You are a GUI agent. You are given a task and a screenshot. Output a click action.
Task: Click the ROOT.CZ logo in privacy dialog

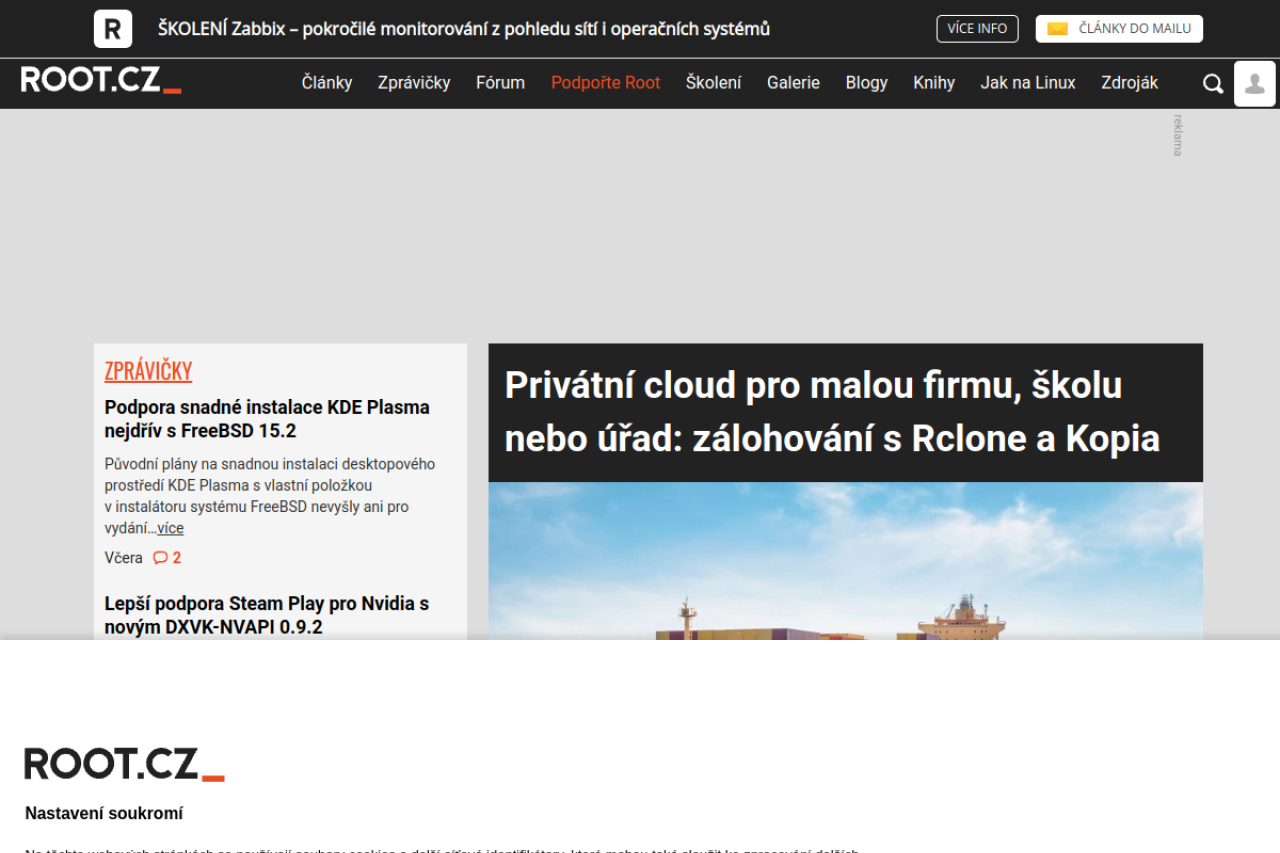pyautogui.click(x=125, y=764)
